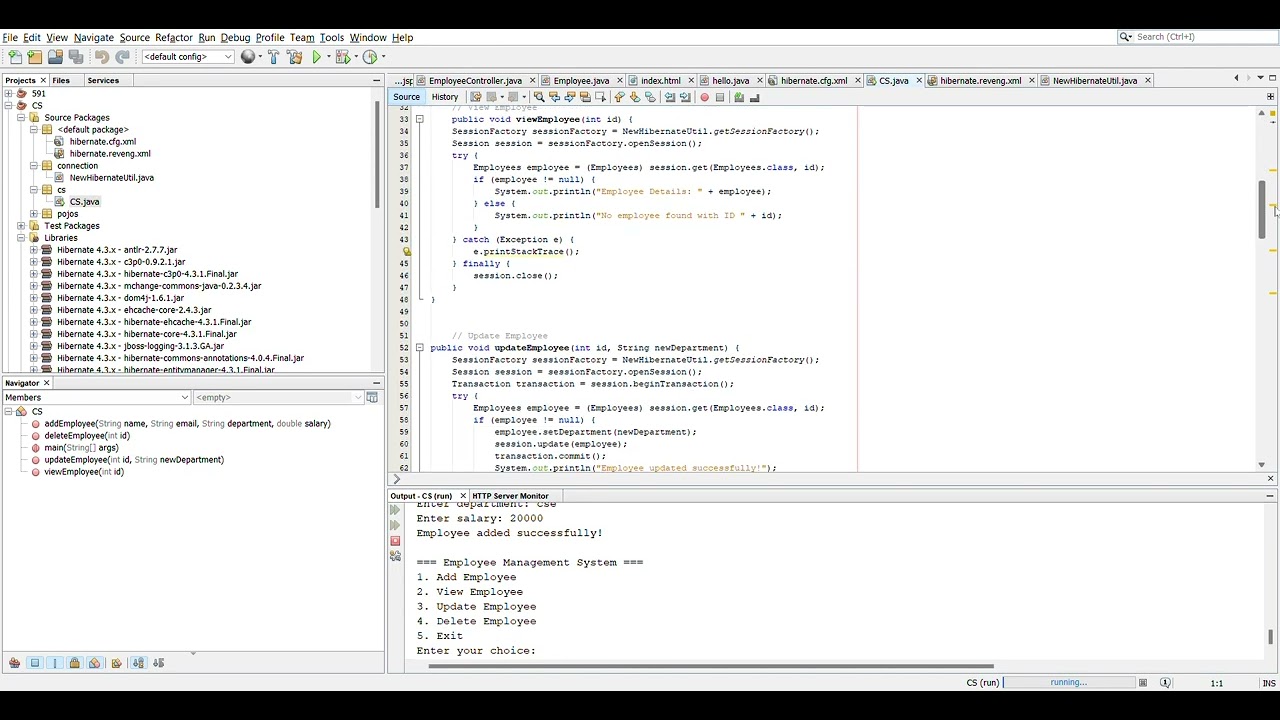1280x720 pixels.
Task: Click the Undo arrow icon
Action: [102, 57]
